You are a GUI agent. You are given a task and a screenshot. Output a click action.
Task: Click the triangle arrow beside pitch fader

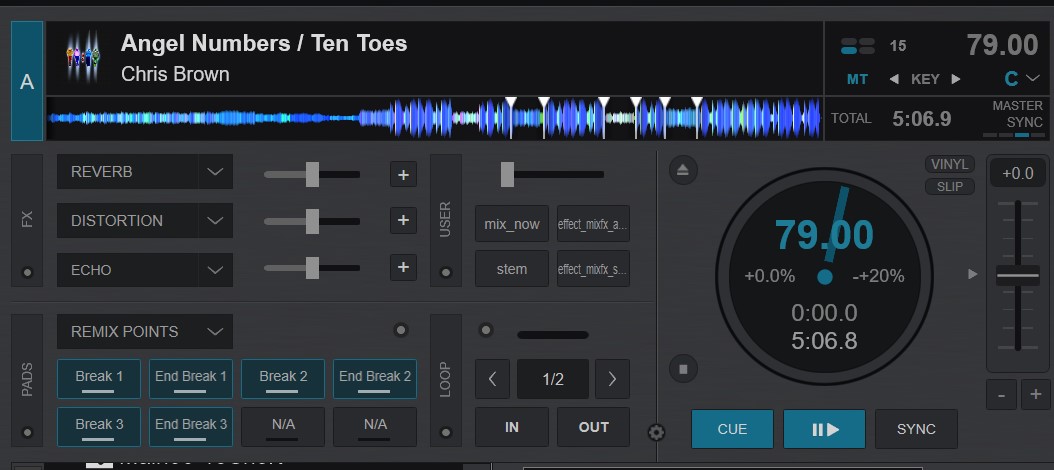click(972, 274)
